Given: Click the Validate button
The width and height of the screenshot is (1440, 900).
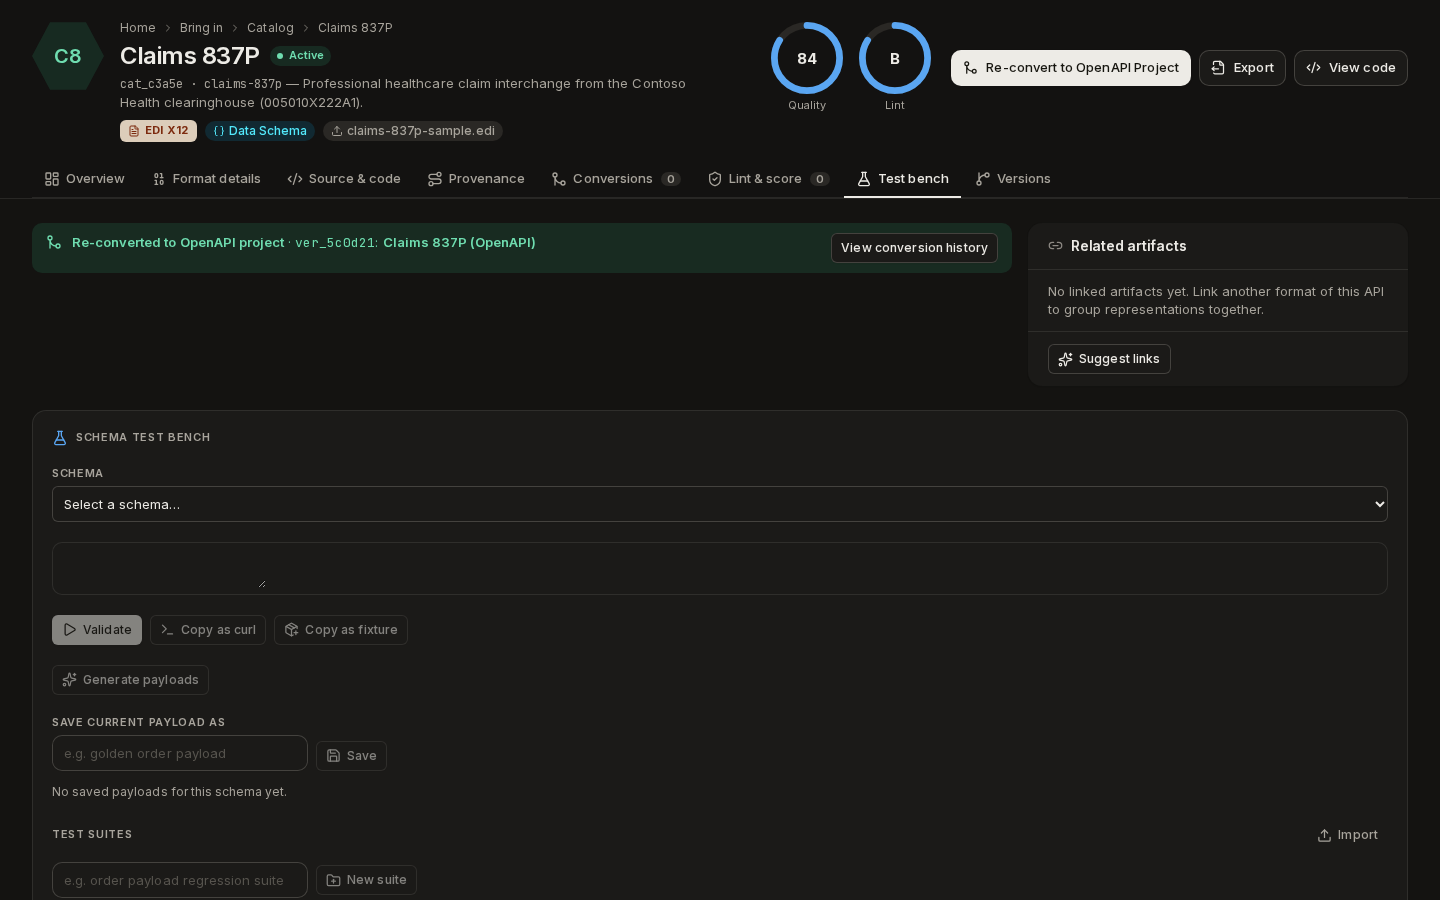Looking at the screenshot, I should (97, 630).
